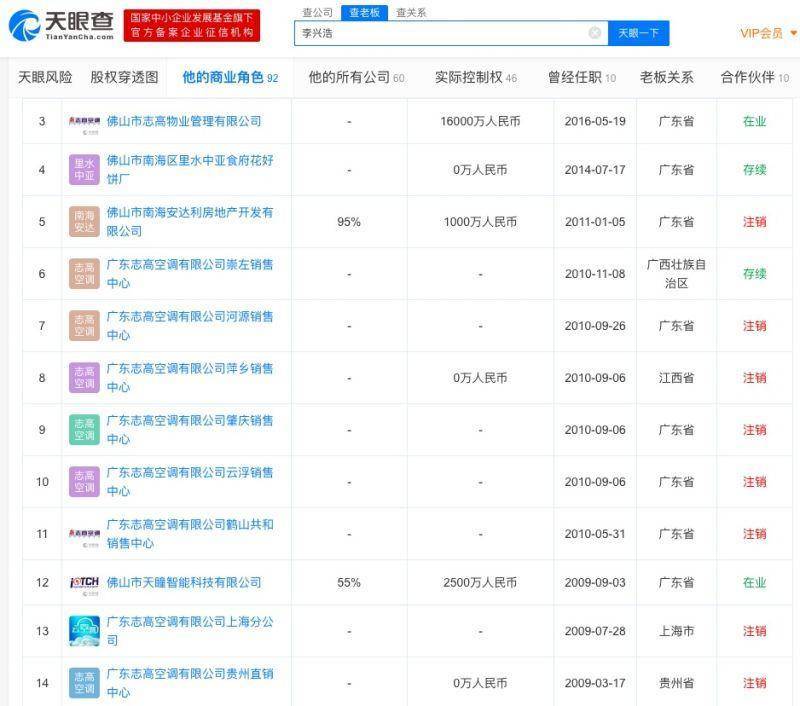Click the 55% shareholding cell

349,583
